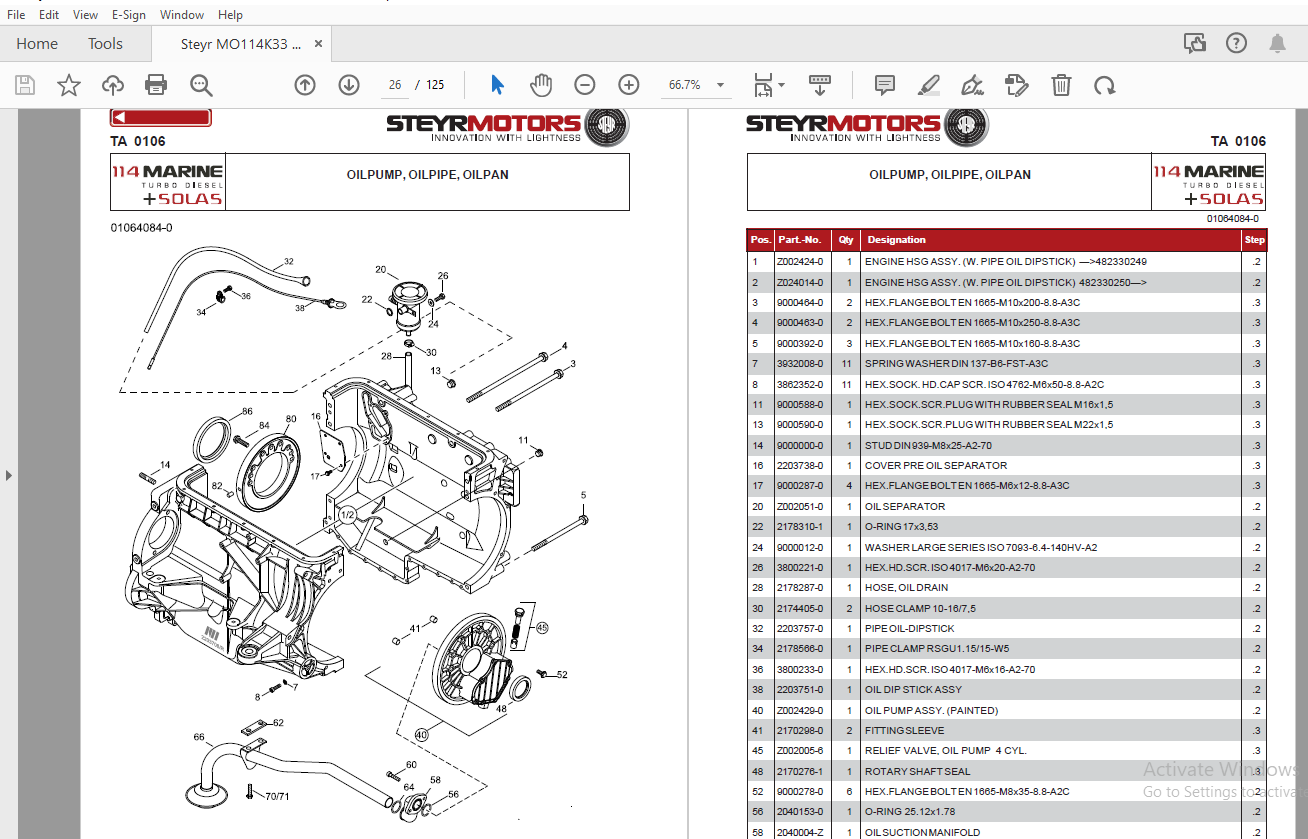Click the fit-to-width page icon
The image size is (1308, 839).
click(x=763, y=85)
